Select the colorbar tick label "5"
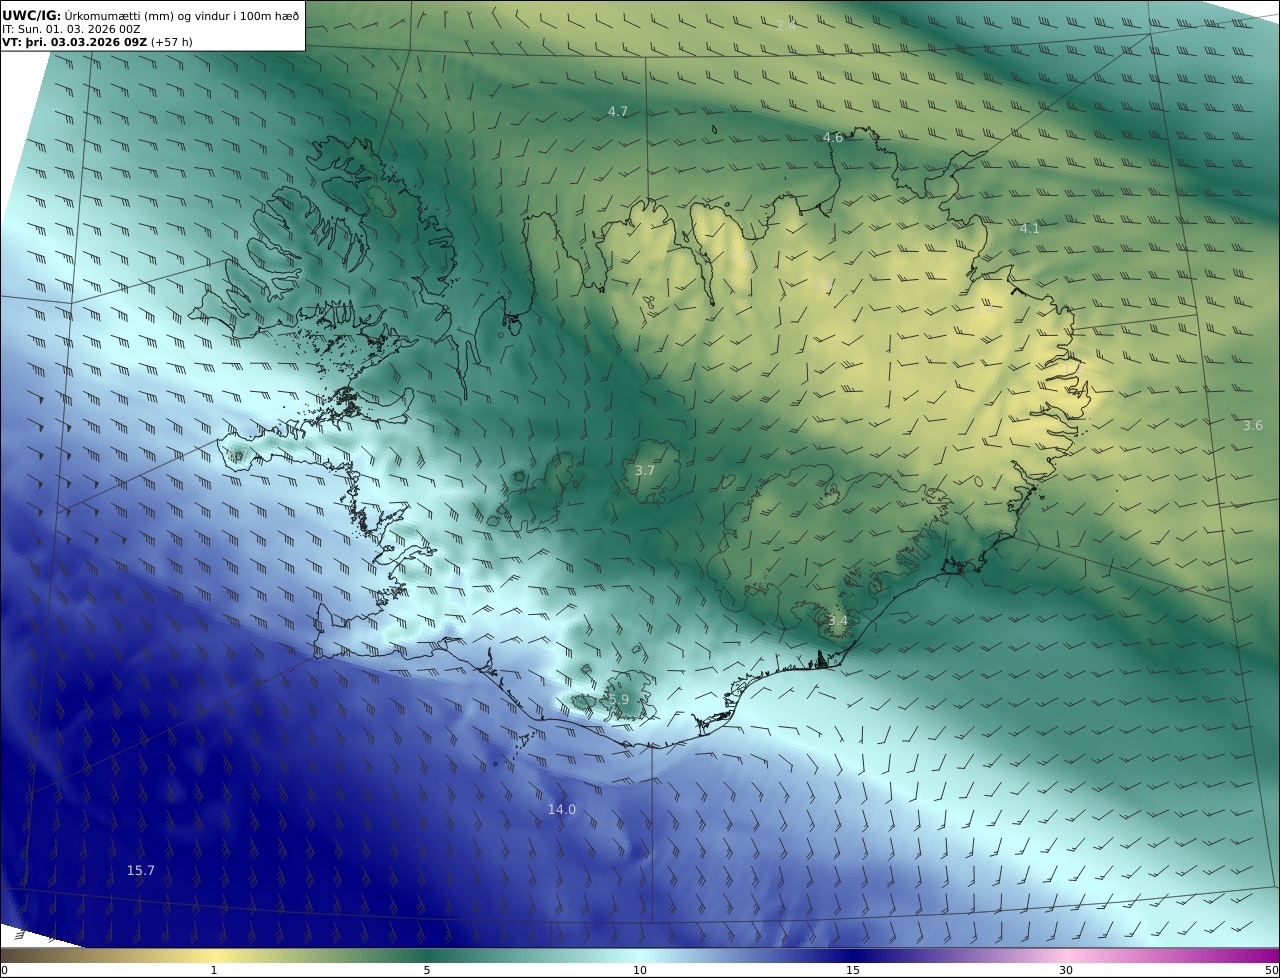 (427, 970)
